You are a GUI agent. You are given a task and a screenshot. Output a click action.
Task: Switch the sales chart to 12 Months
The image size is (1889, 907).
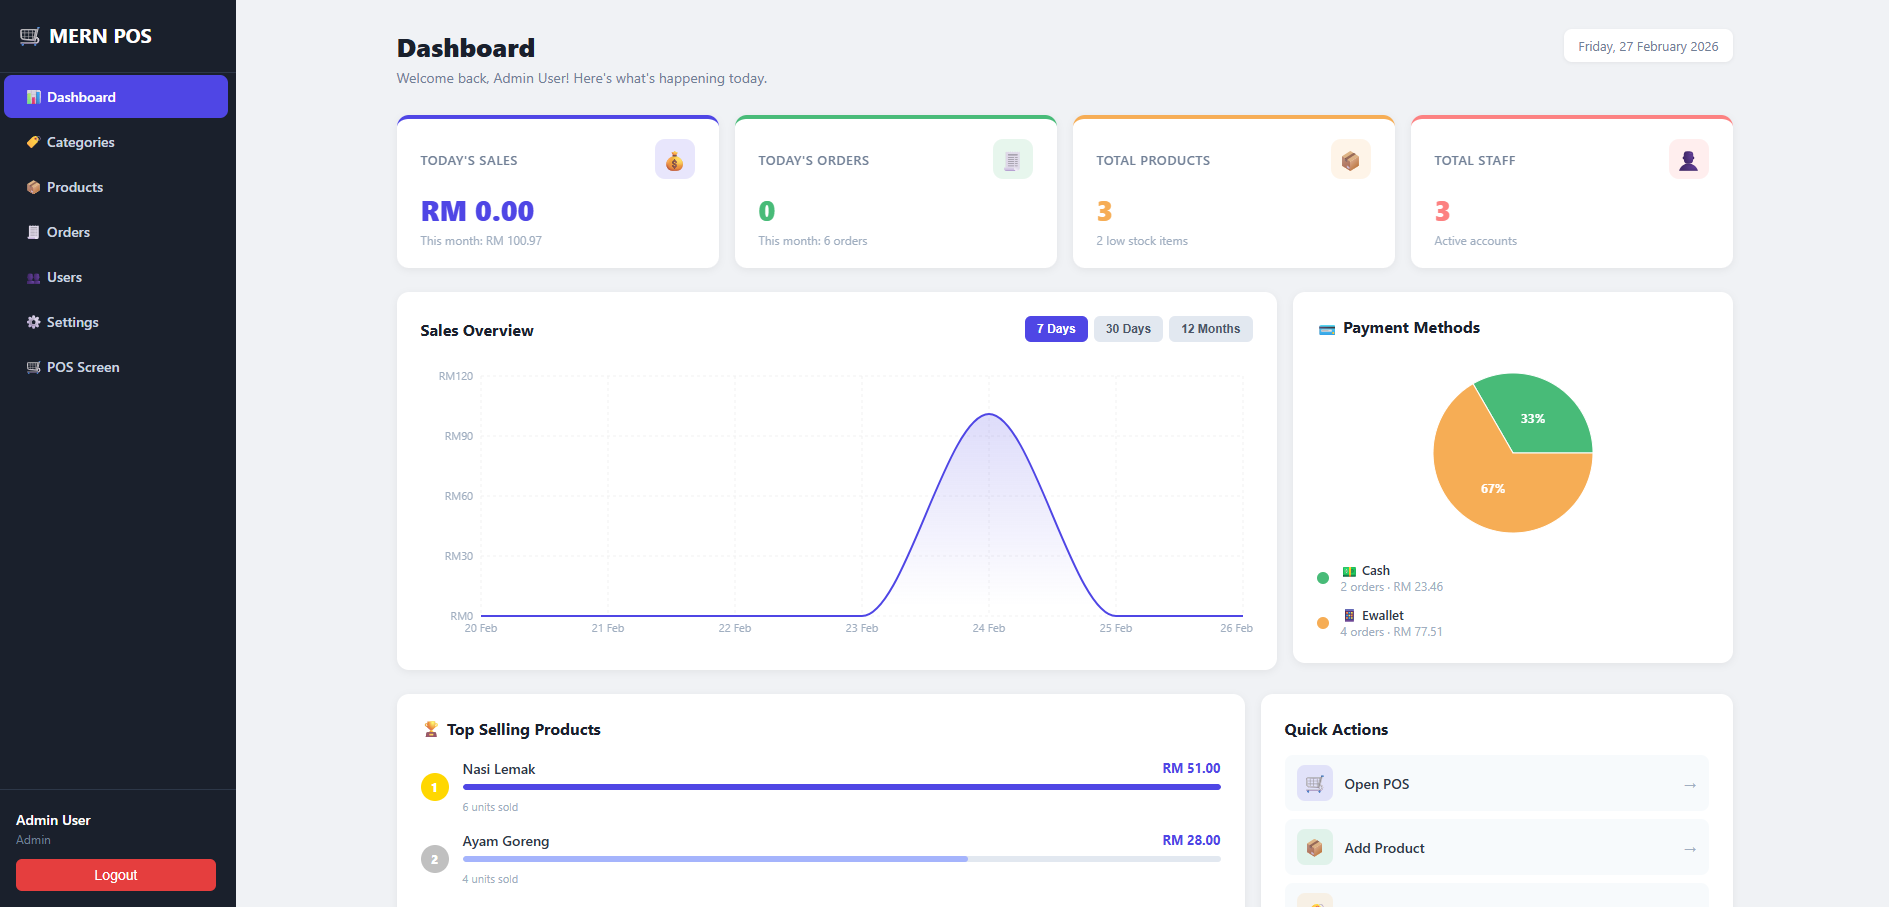pos(1210,329)
